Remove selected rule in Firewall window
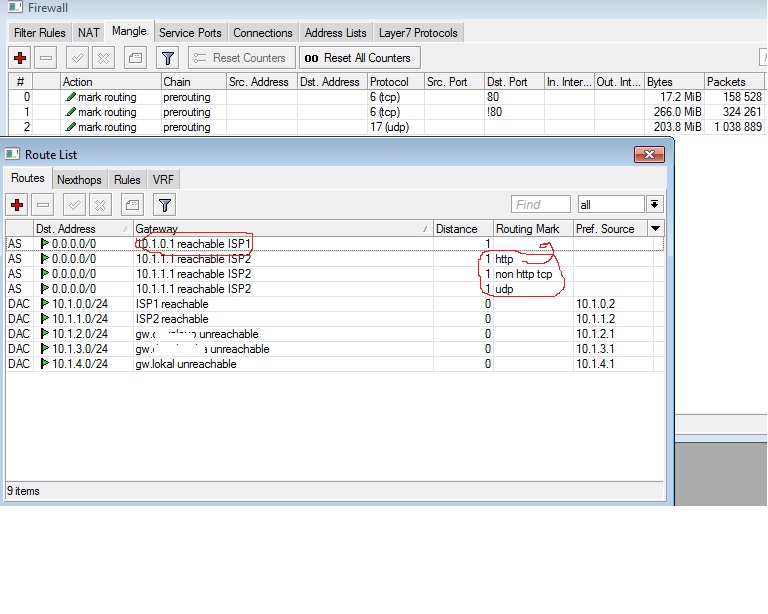768x614 pixels. click(x=46, y=58)
